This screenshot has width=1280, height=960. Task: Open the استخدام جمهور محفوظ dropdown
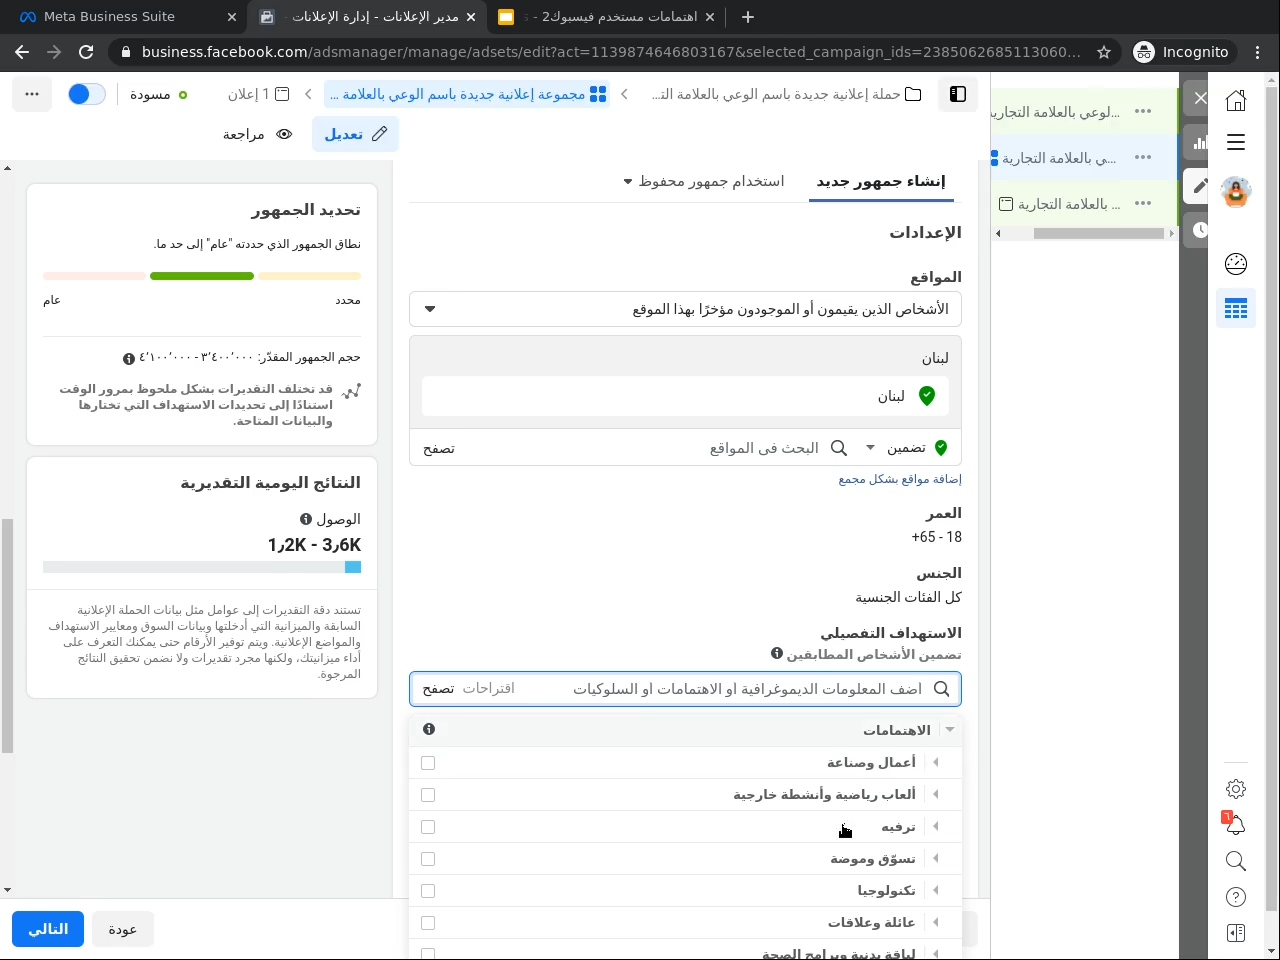pos(704,181)
